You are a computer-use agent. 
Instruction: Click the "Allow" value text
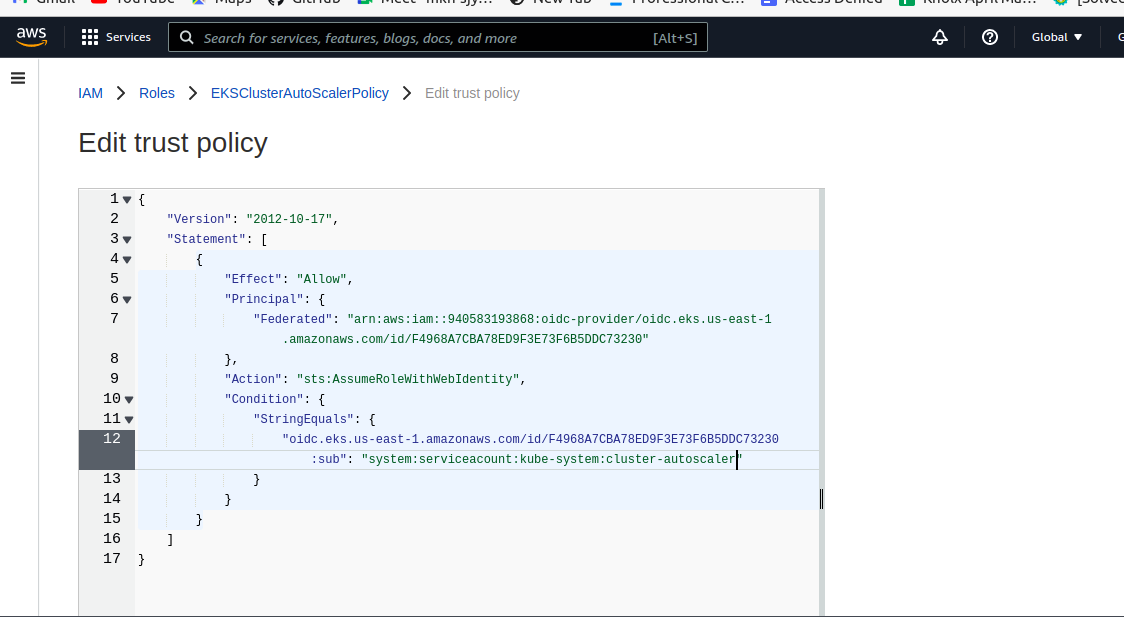[322, 279]
